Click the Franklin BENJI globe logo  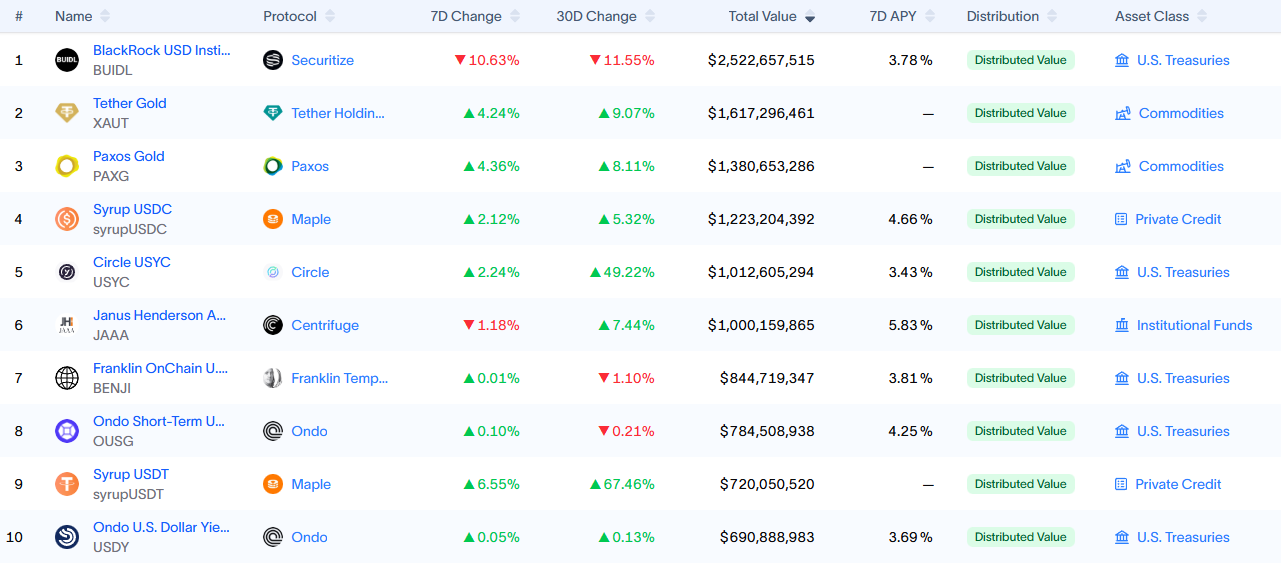tap(67, 378)
